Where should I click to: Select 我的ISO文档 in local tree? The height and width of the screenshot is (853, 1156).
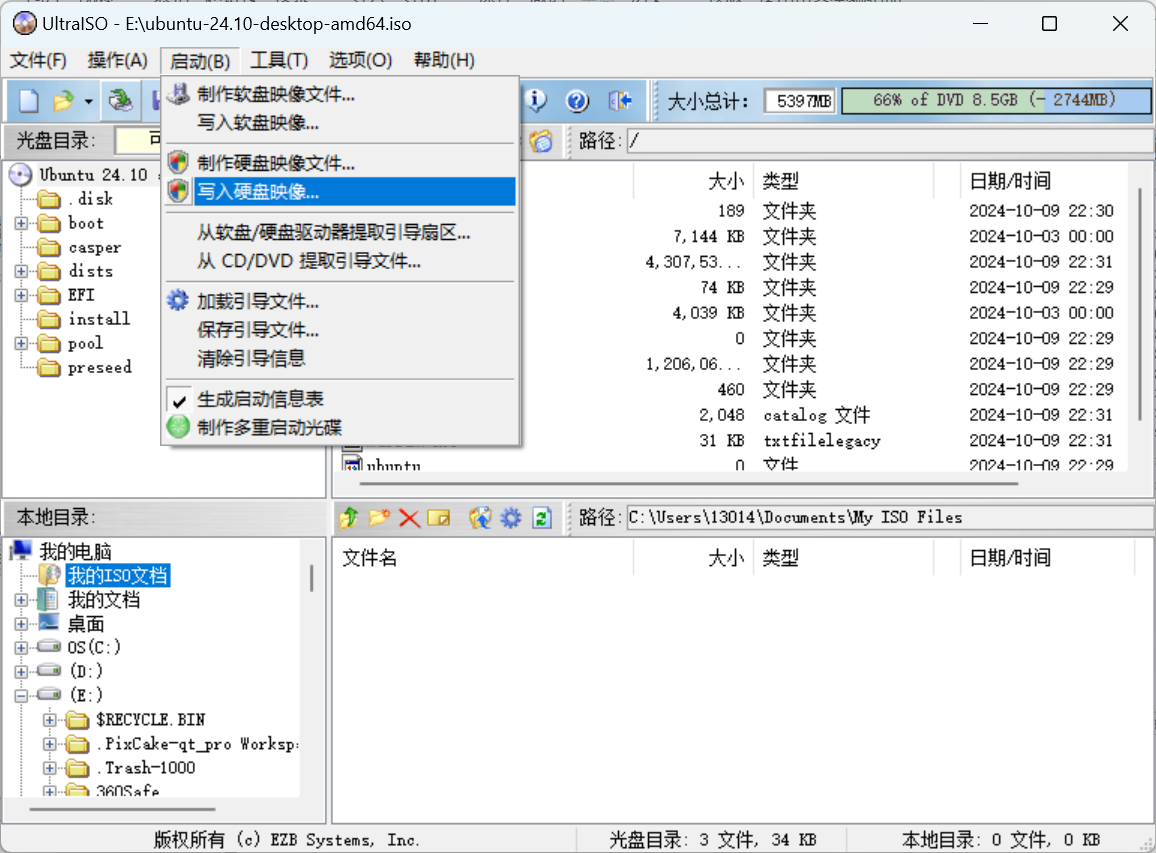(x=118, y=576)
